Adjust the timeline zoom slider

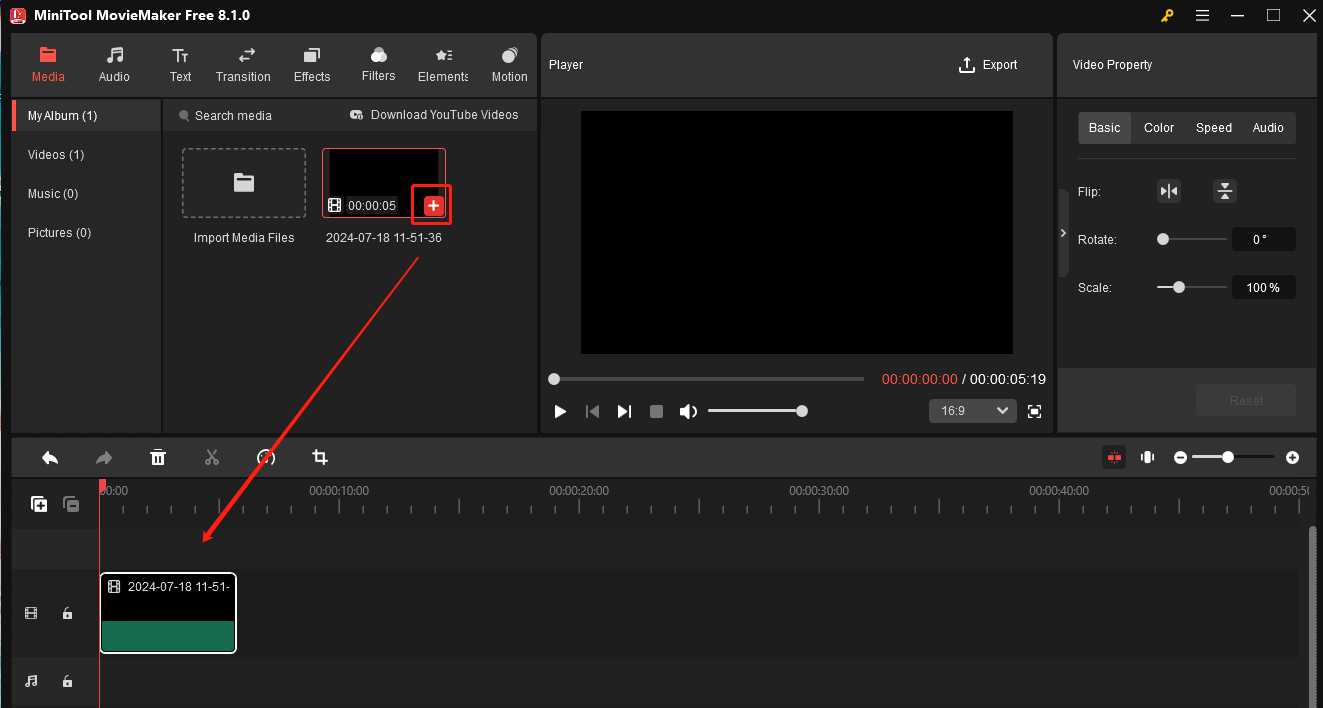[1233, 457]
